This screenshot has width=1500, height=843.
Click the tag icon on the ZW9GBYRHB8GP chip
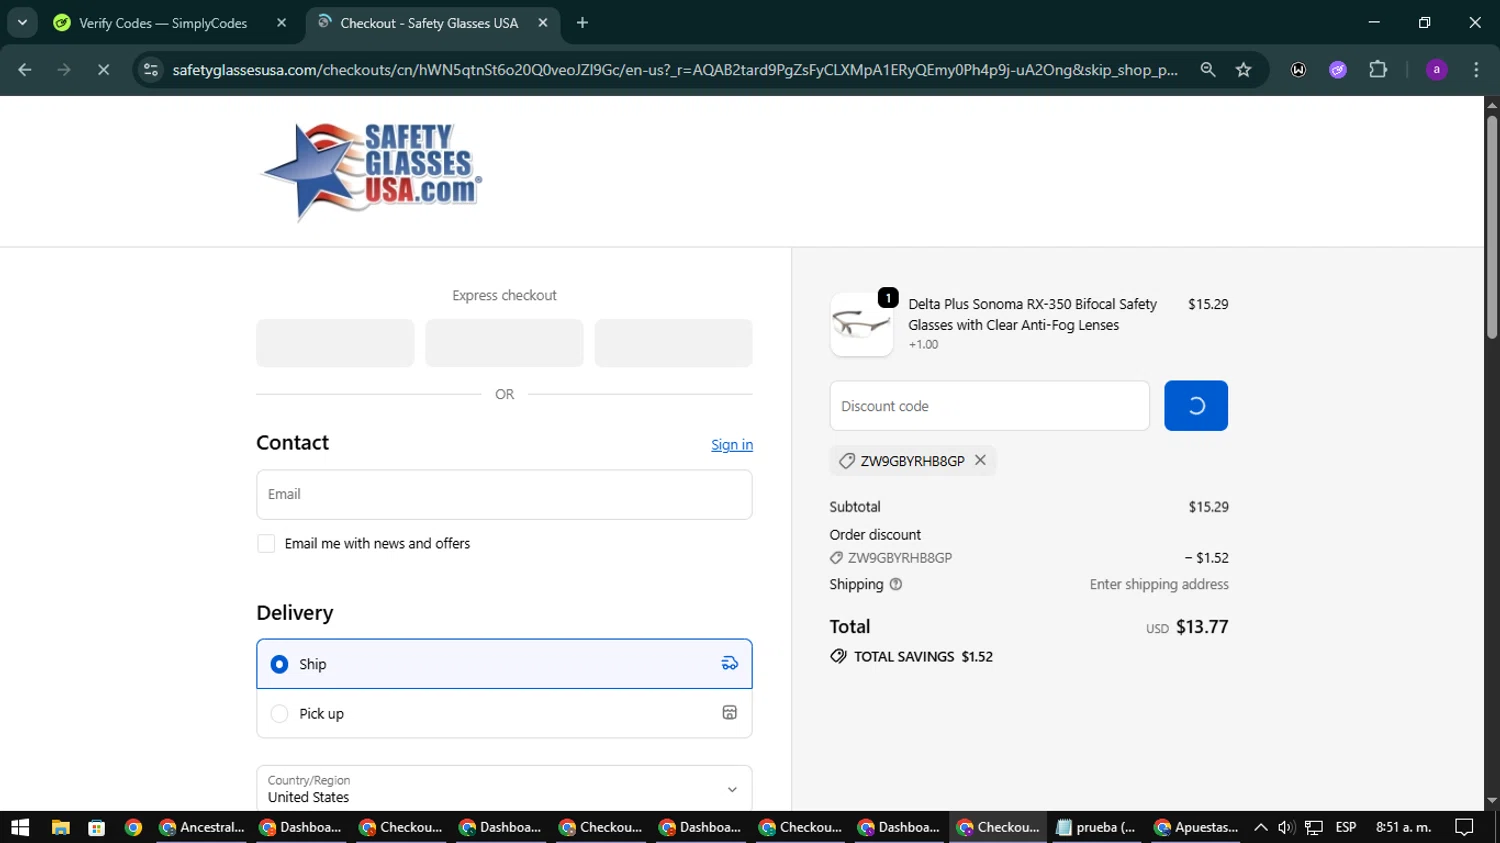[x=847, y=461]
